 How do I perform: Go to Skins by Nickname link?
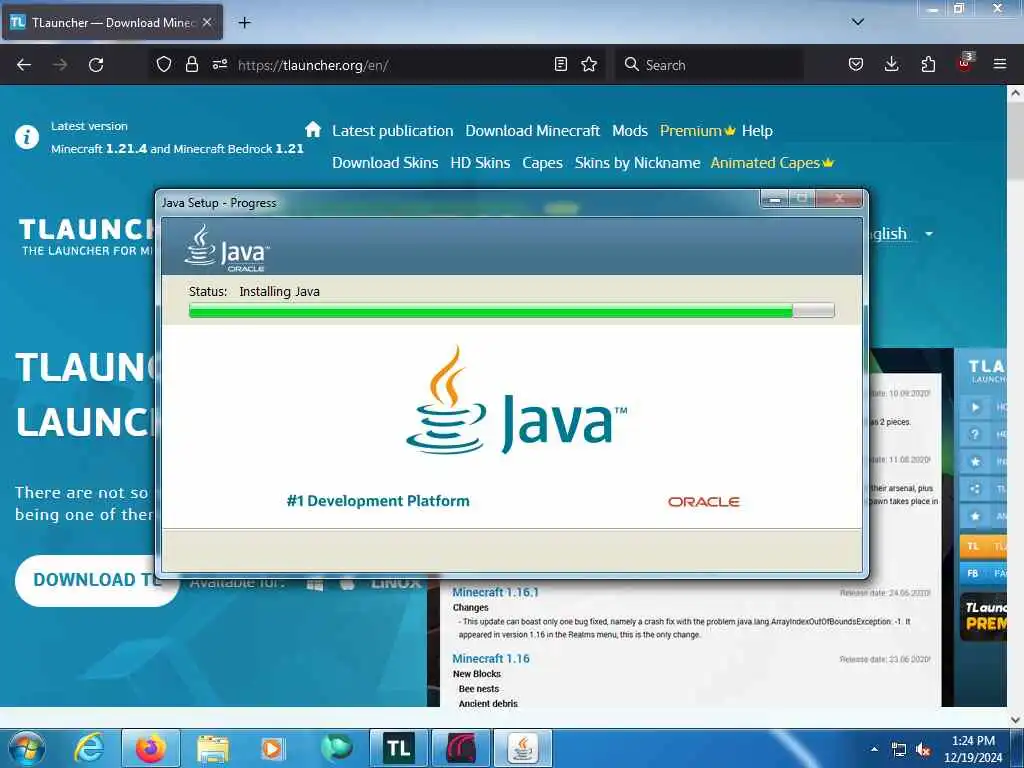pyautogui.click(x=637, y=163)
